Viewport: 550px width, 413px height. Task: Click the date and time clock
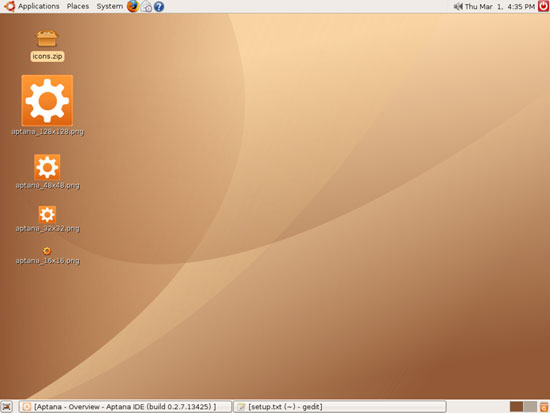coord(499,7)
